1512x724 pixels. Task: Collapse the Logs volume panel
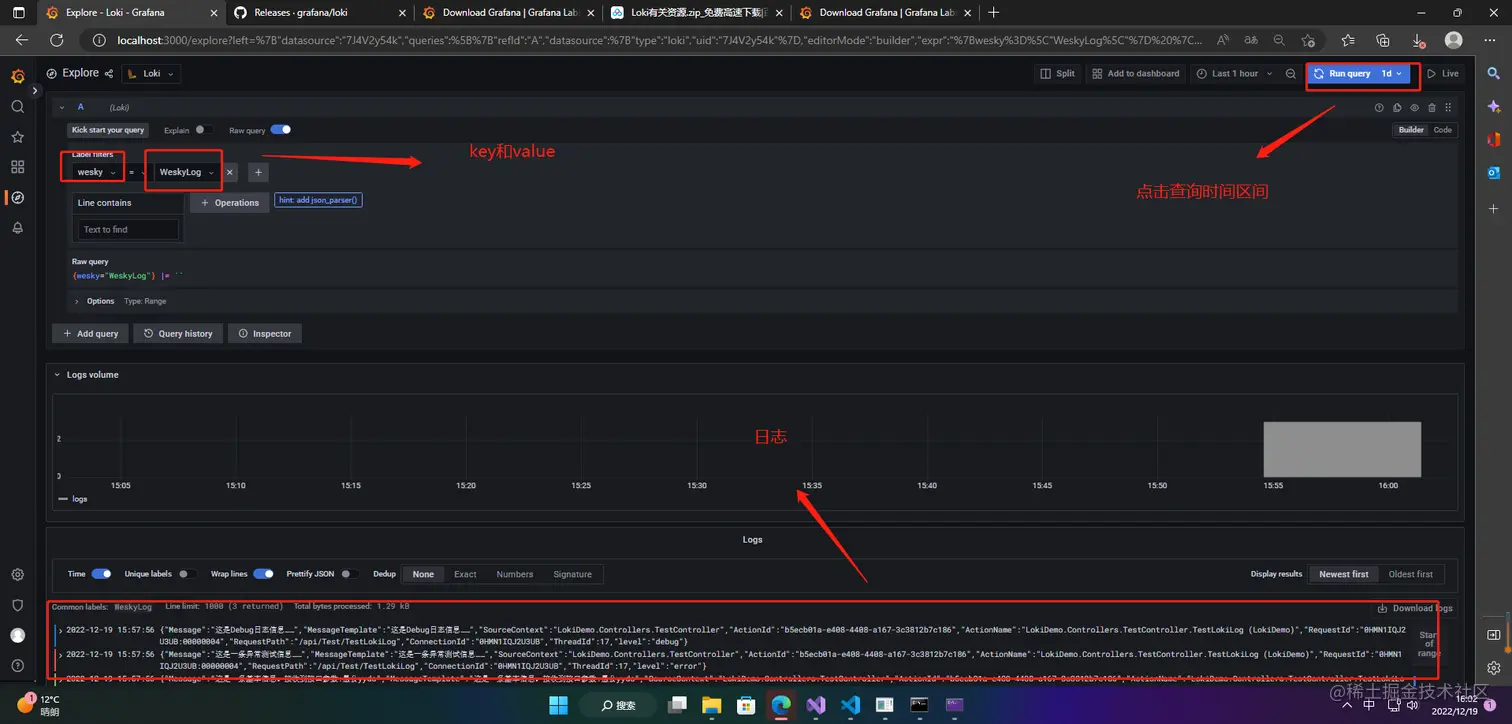click(x=57, y=375)
